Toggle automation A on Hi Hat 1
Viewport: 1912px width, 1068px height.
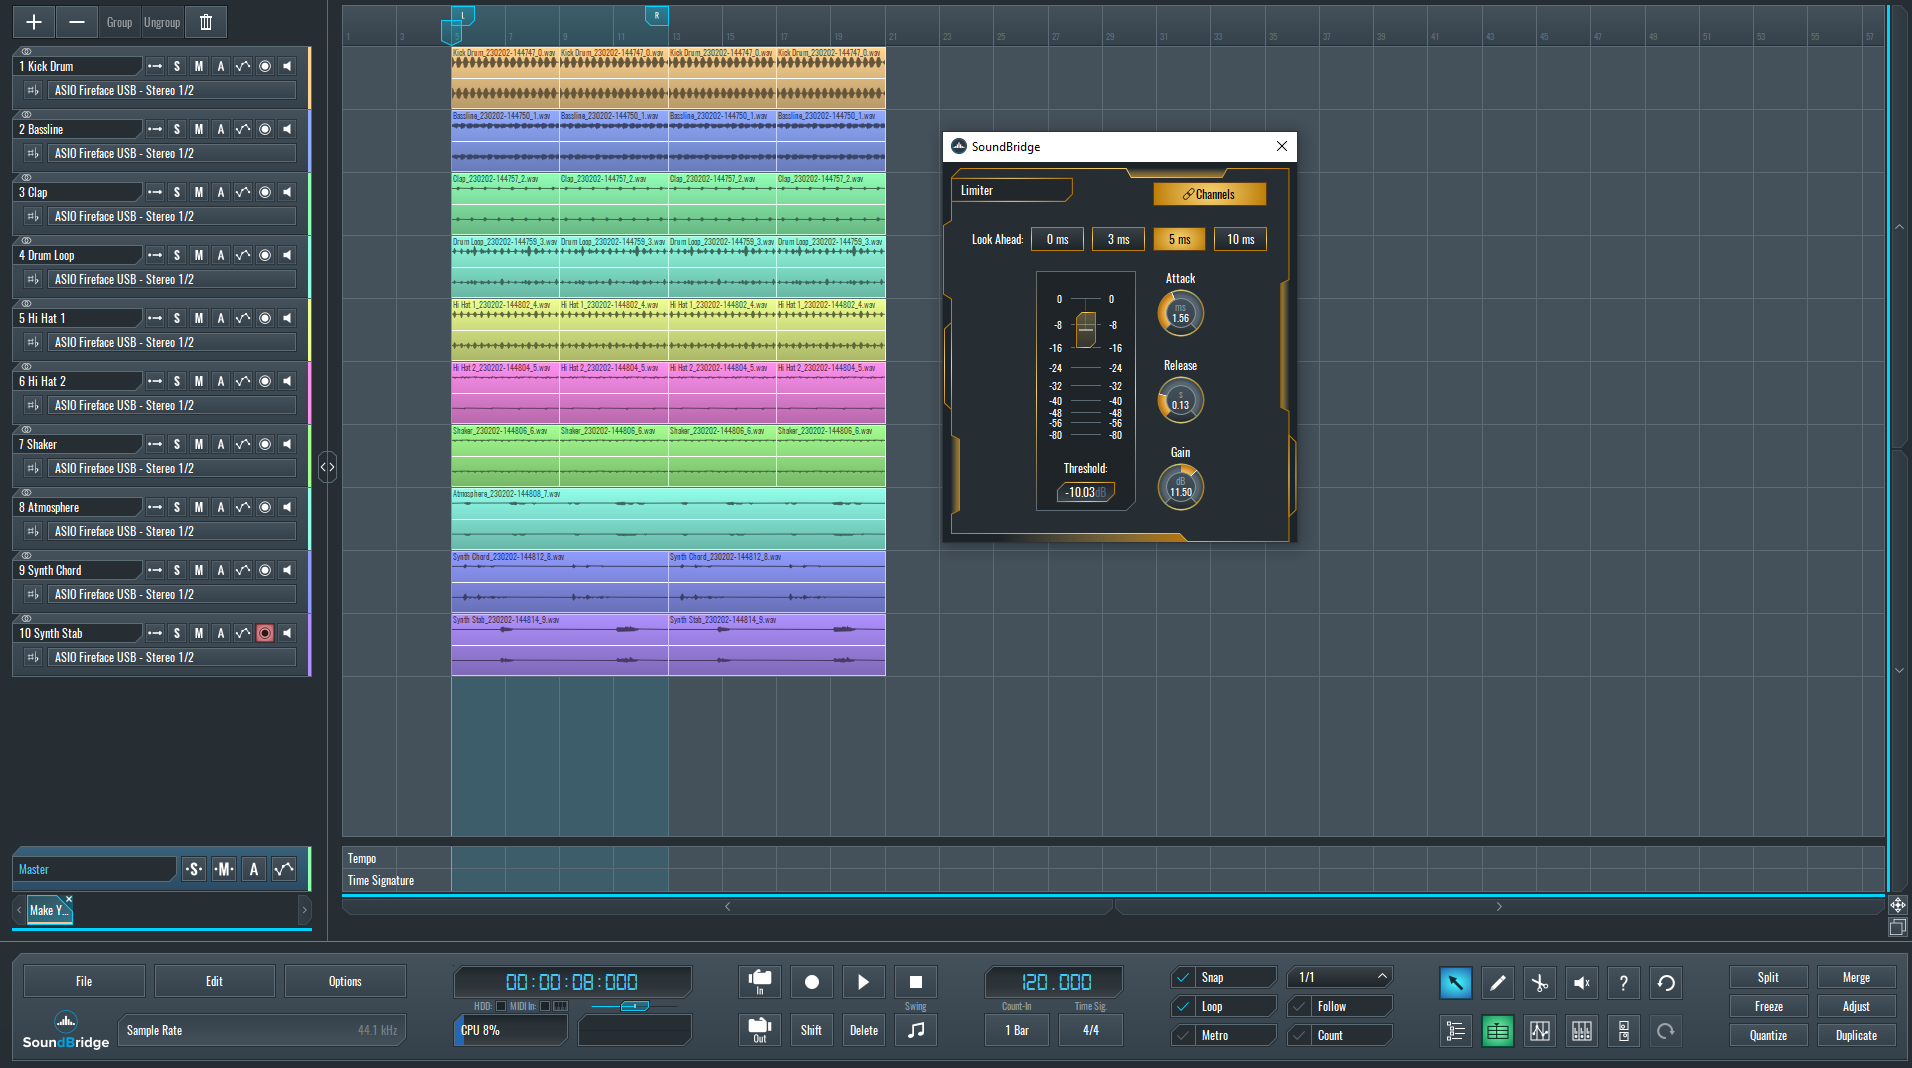pyautogui.click(x=221, y=318)
